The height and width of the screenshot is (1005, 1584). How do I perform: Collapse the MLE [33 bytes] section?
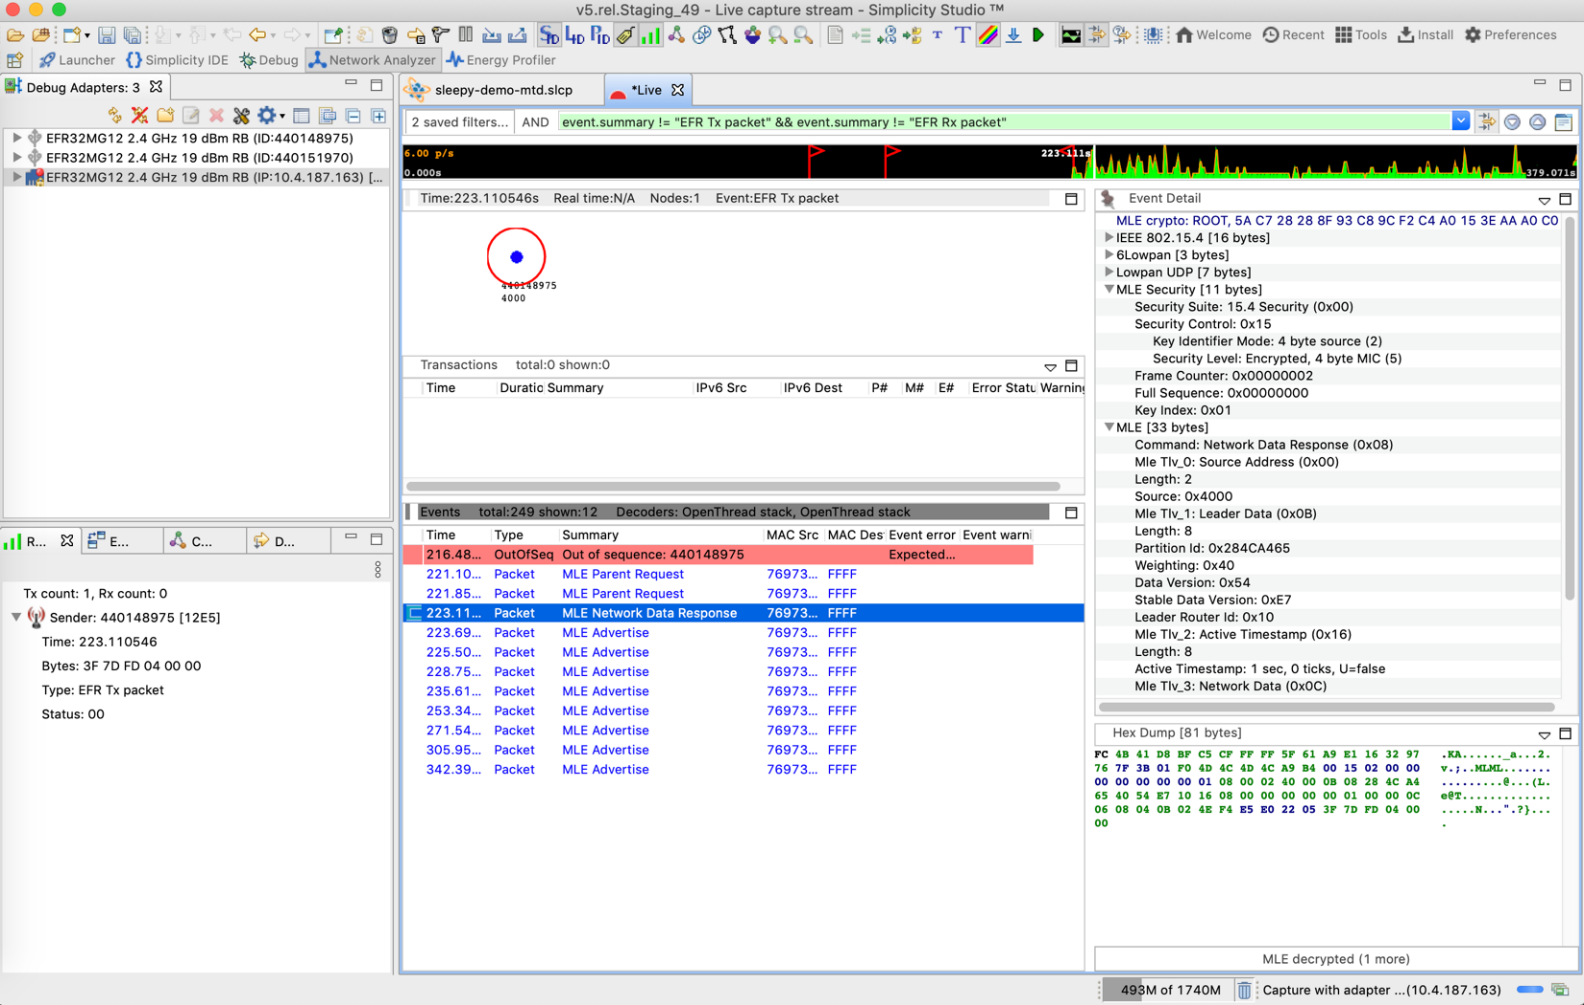[1108, 427]
